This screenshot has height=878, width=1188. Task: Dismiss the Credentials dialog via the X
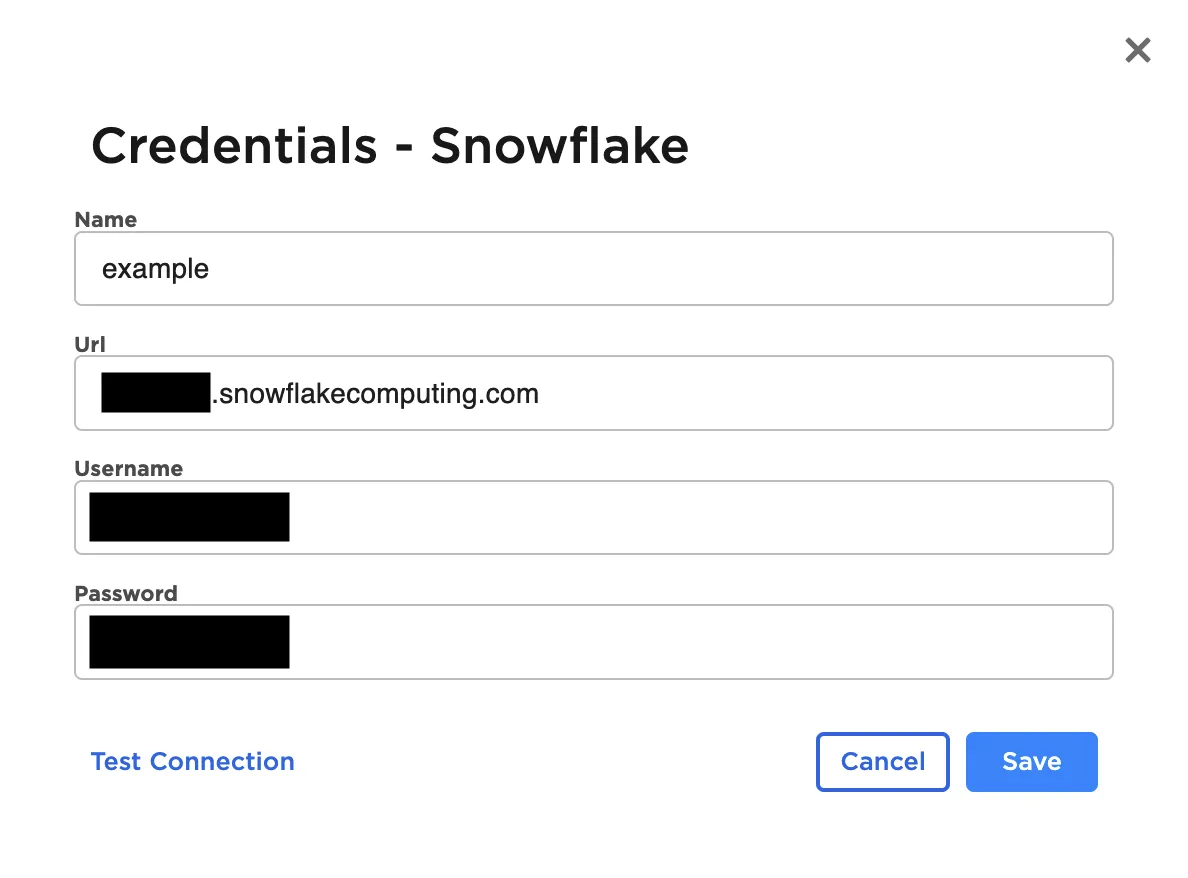click(1138, 50)
